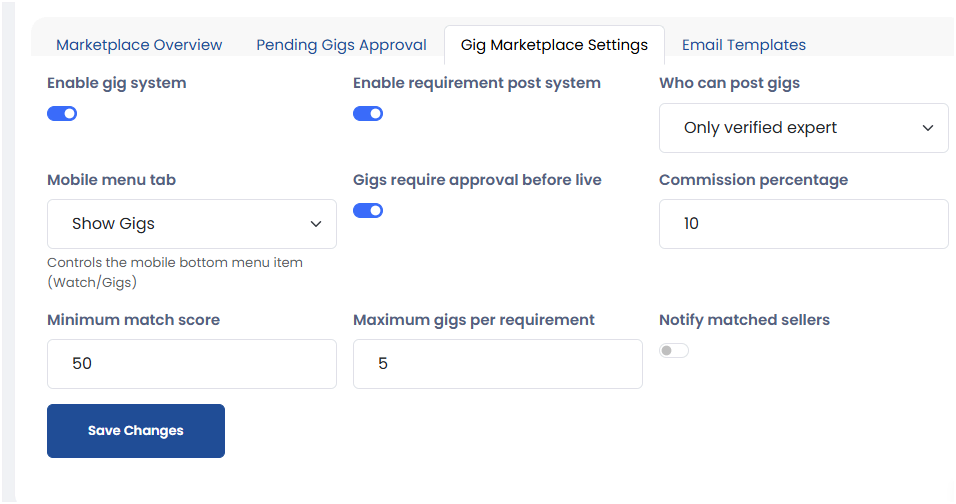Select the Gig Marketplace Settings tab
Image resolution: width=956 pixels, height=504 pixels.
(x=554, y=45)
